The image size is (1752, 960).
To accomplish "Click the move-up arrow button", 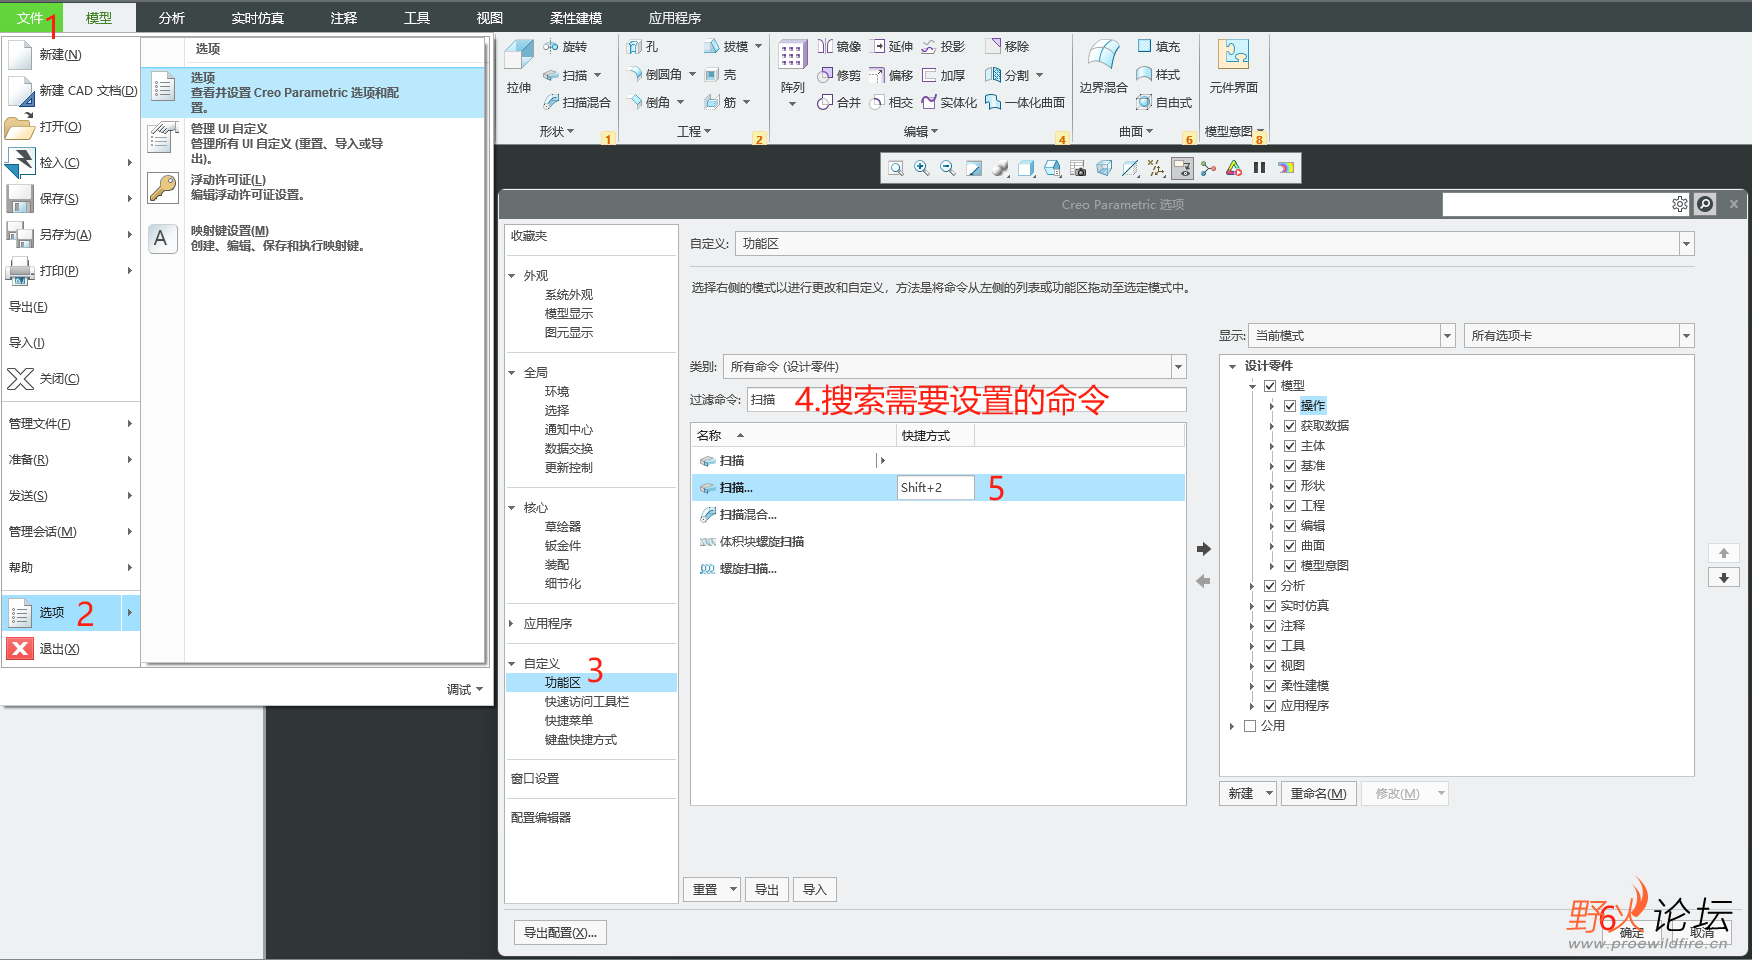I will coord(1724,553).
